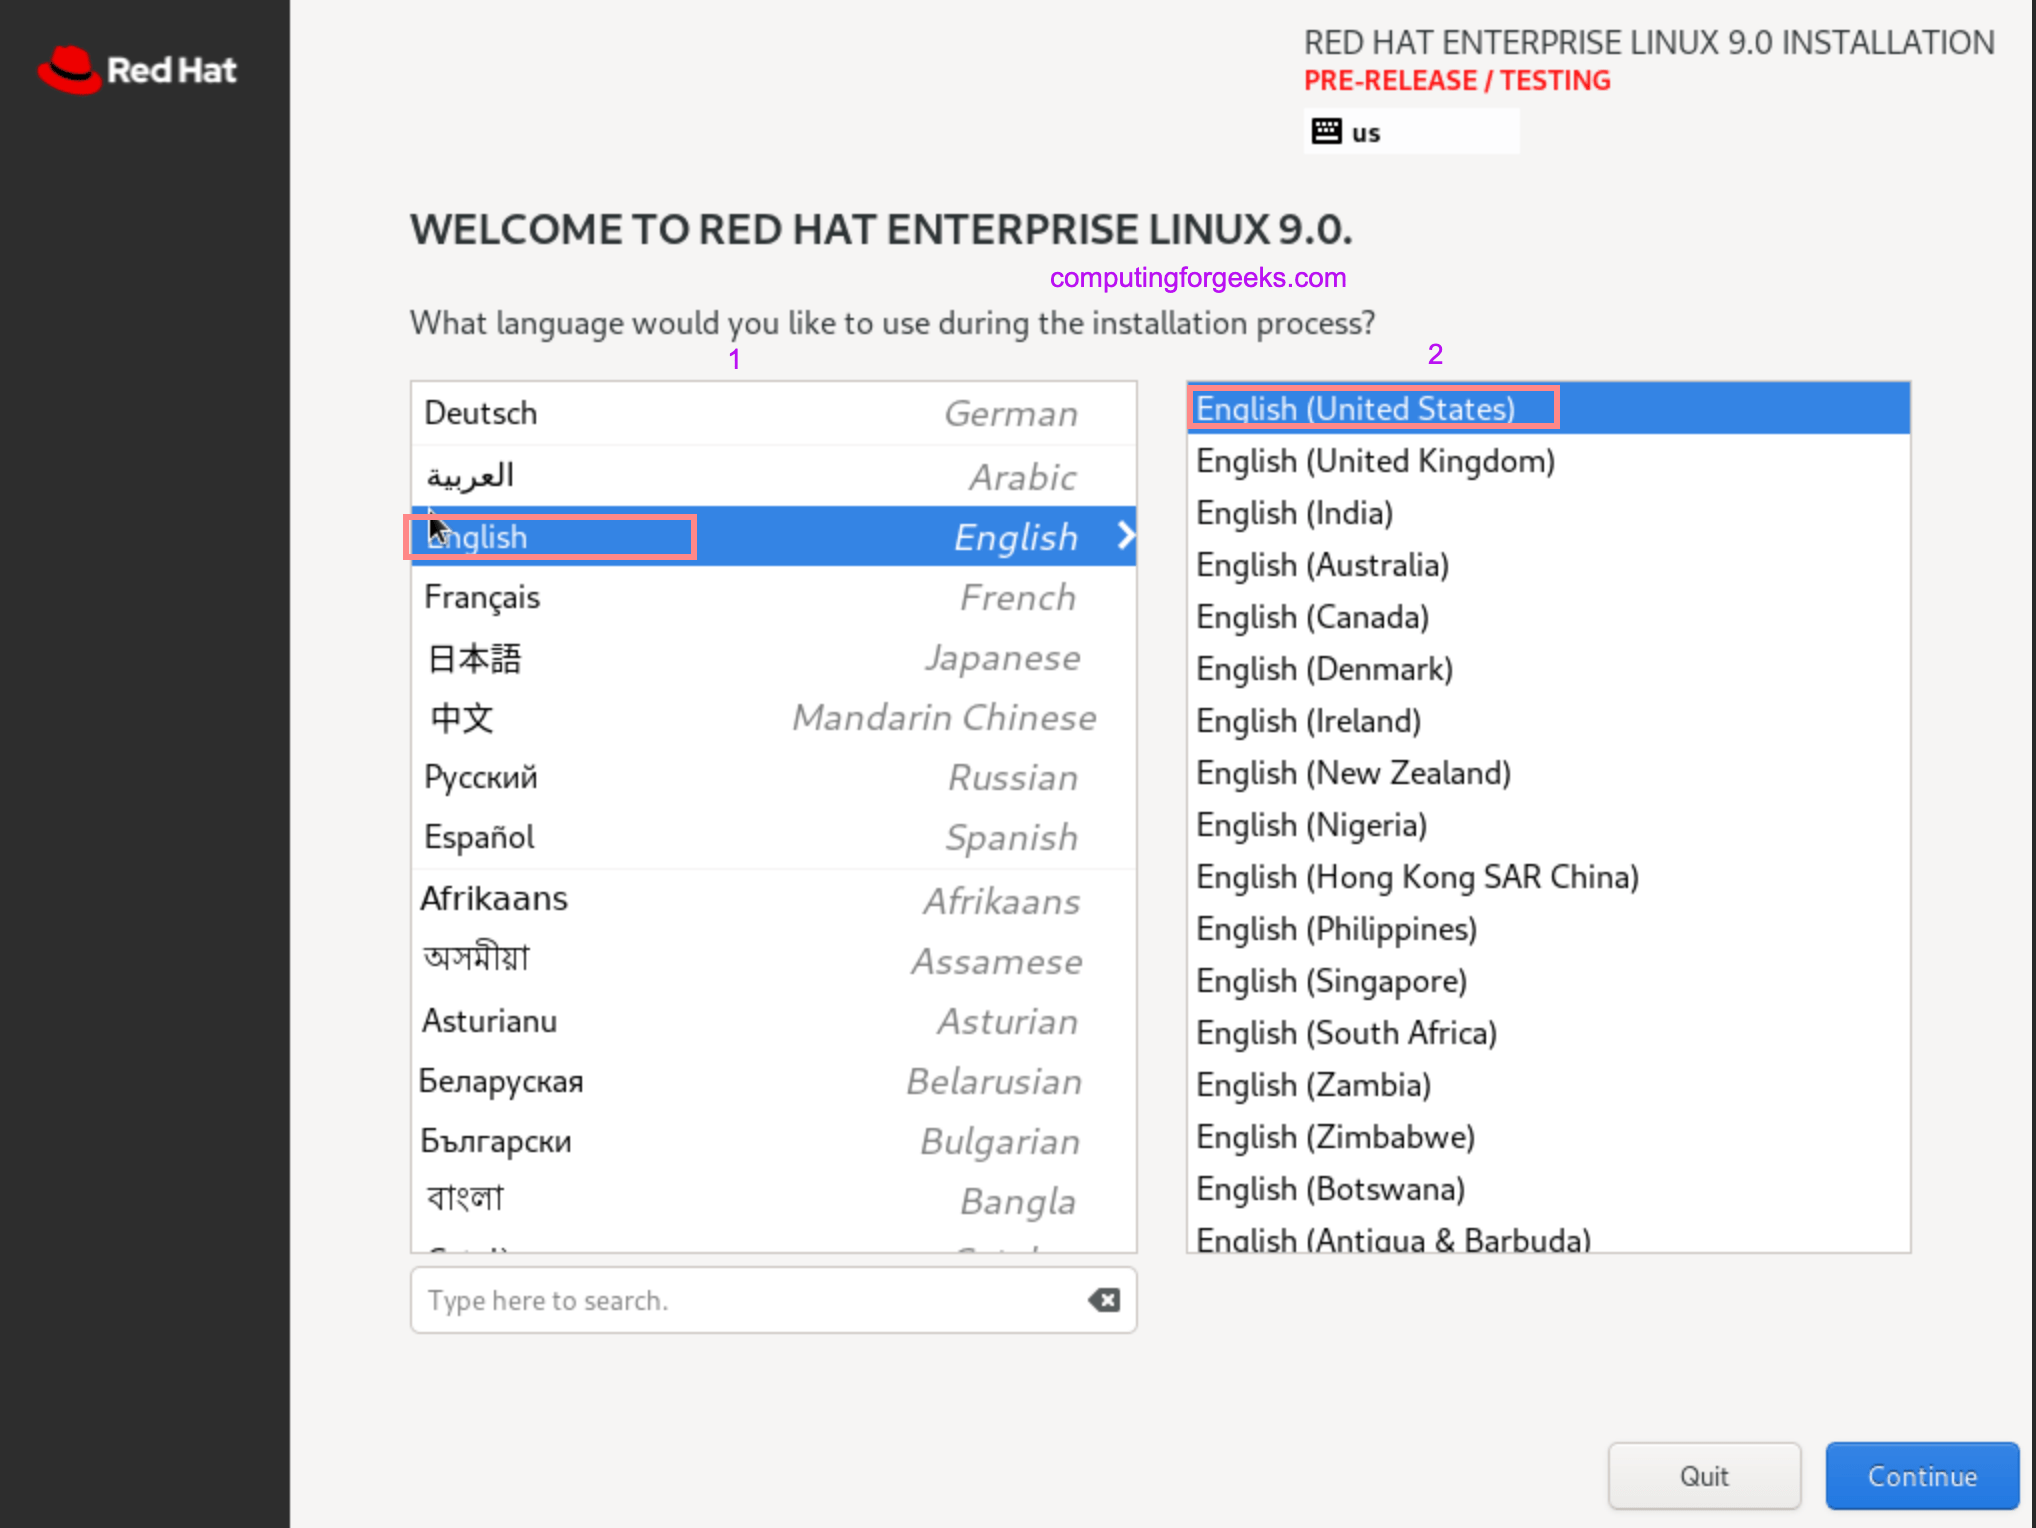Select Assamese language row

coord(773,960)
